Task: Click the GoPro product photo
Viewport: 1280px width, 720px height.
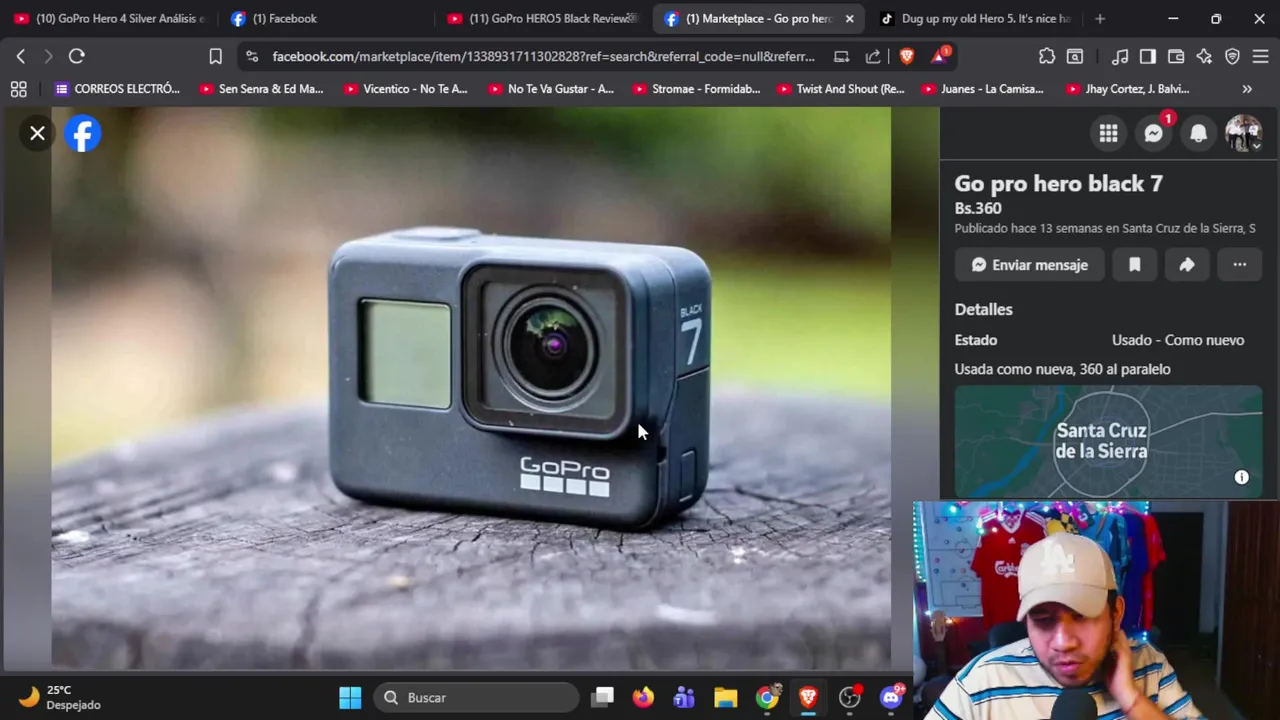Action: coord(471,387)
